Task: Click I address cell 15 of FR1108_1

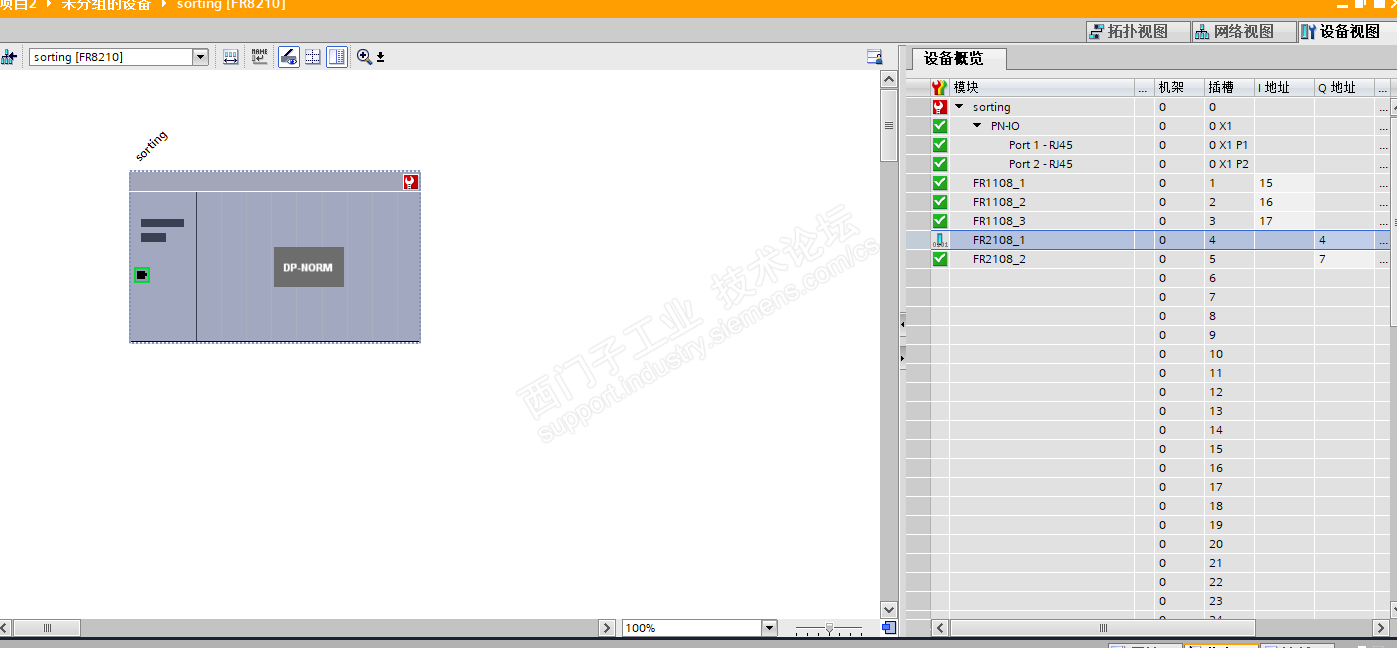Action: pyautogui.click(x=1284, y=183)
